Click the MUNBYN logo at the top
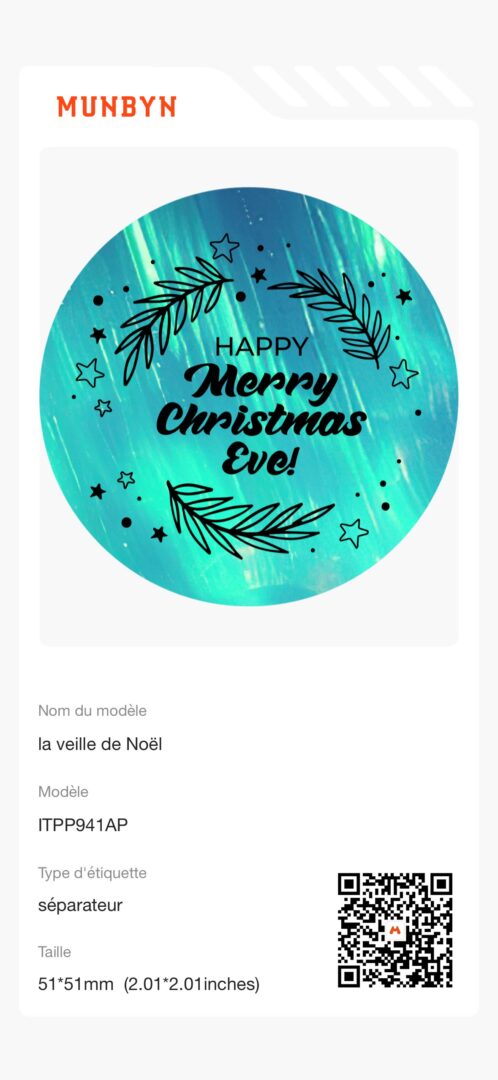The width and height of the screenshot is (498, 1080). click(x=116, y=106)
